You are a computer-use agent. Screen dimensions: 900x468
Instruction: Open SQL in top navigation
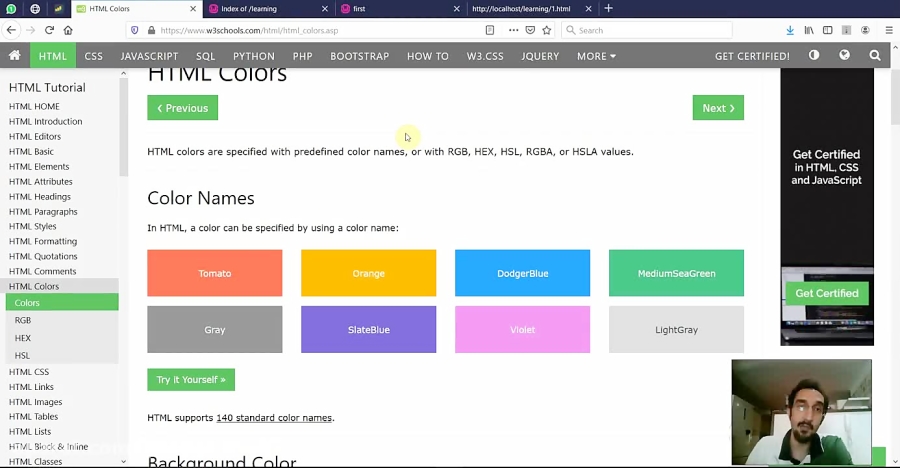tap(205, 56)
